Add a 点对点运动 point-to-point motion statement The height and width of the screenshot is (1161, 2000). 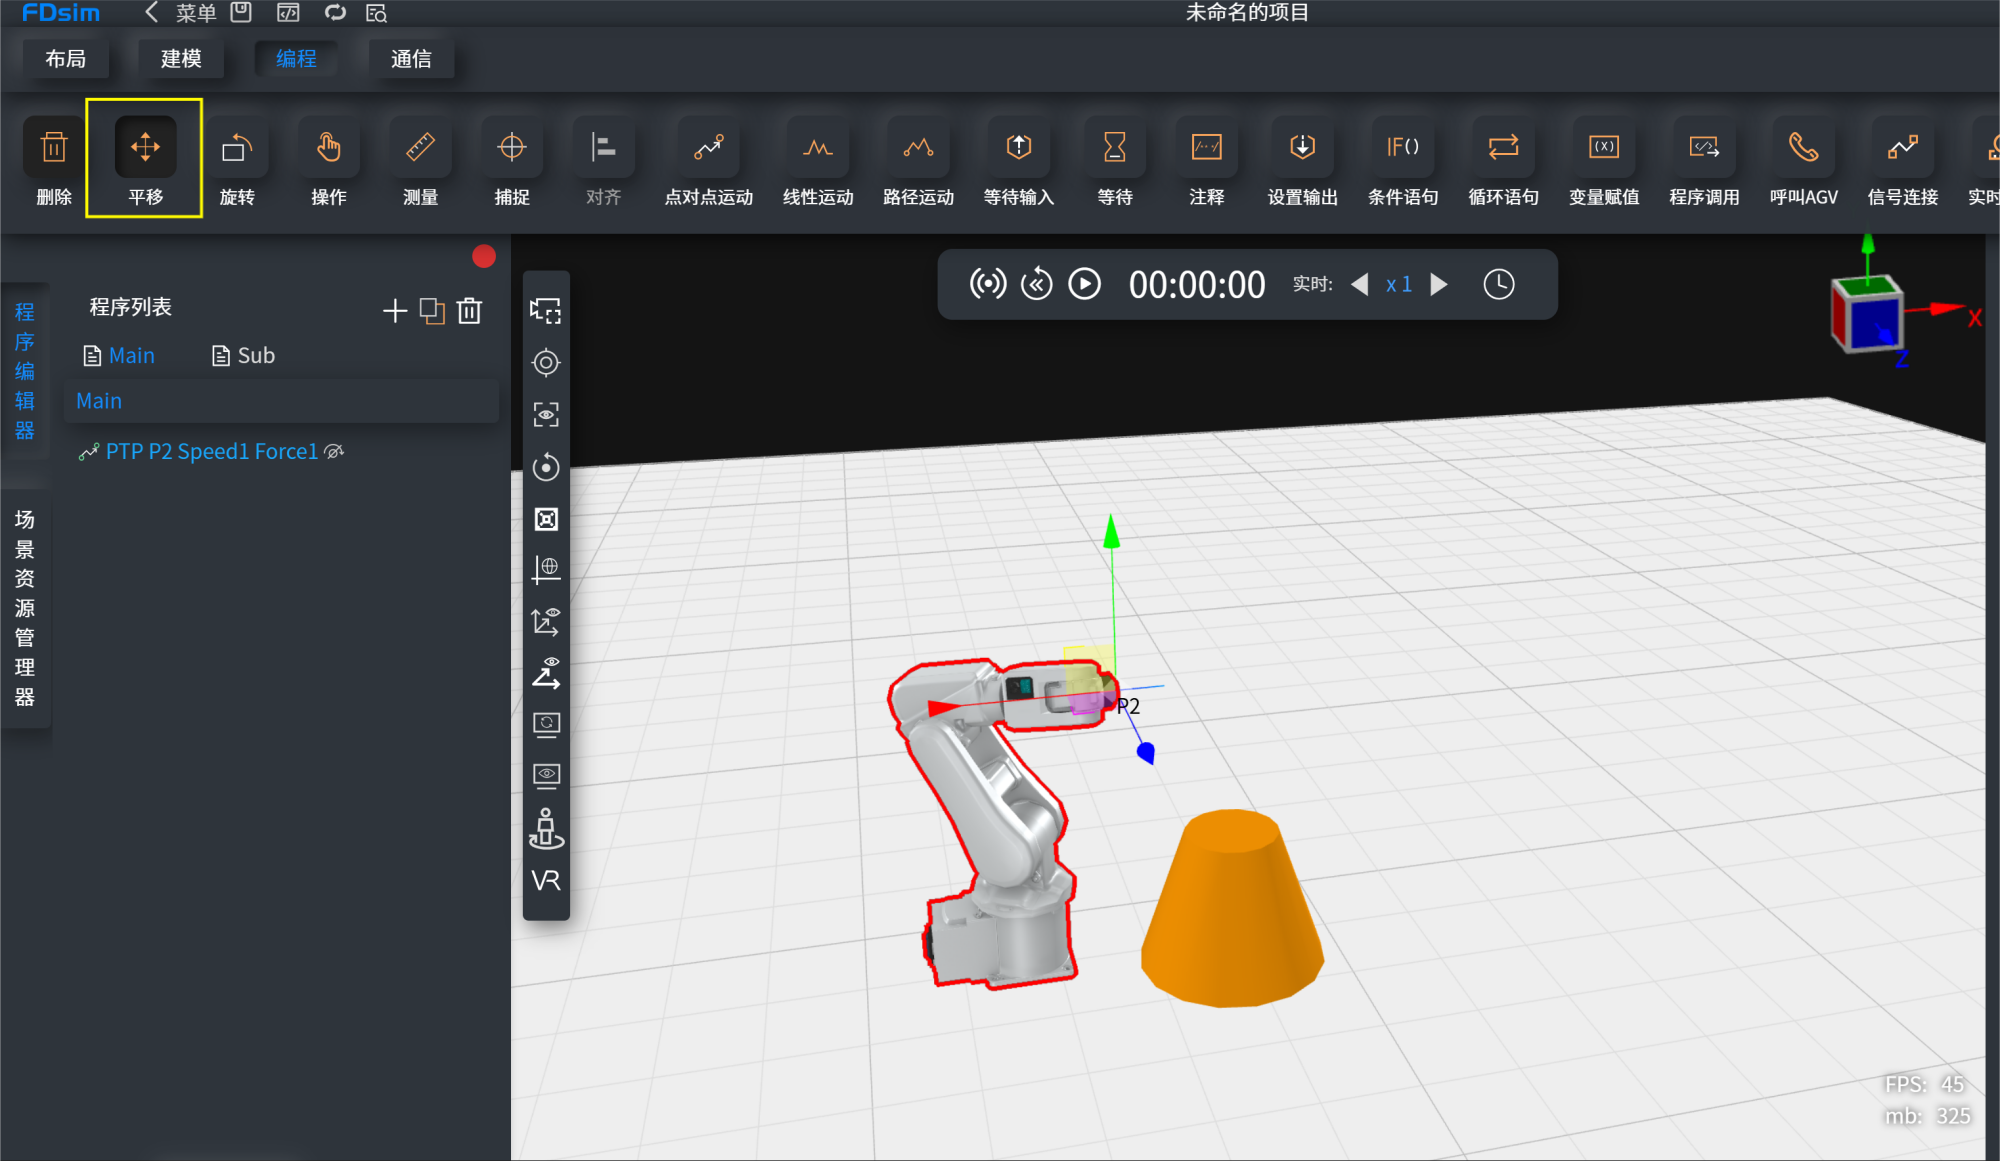pyautogui.click(x=709, y=160)
